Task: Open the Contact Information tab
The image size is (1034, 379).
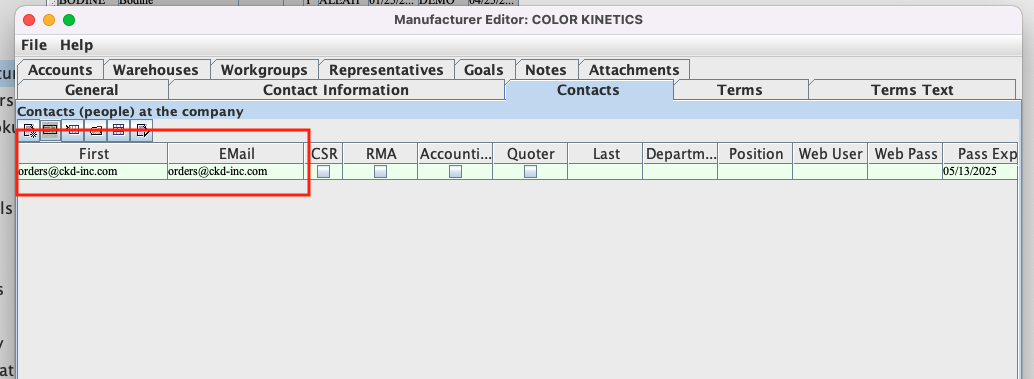Action: tap(336, 90)
